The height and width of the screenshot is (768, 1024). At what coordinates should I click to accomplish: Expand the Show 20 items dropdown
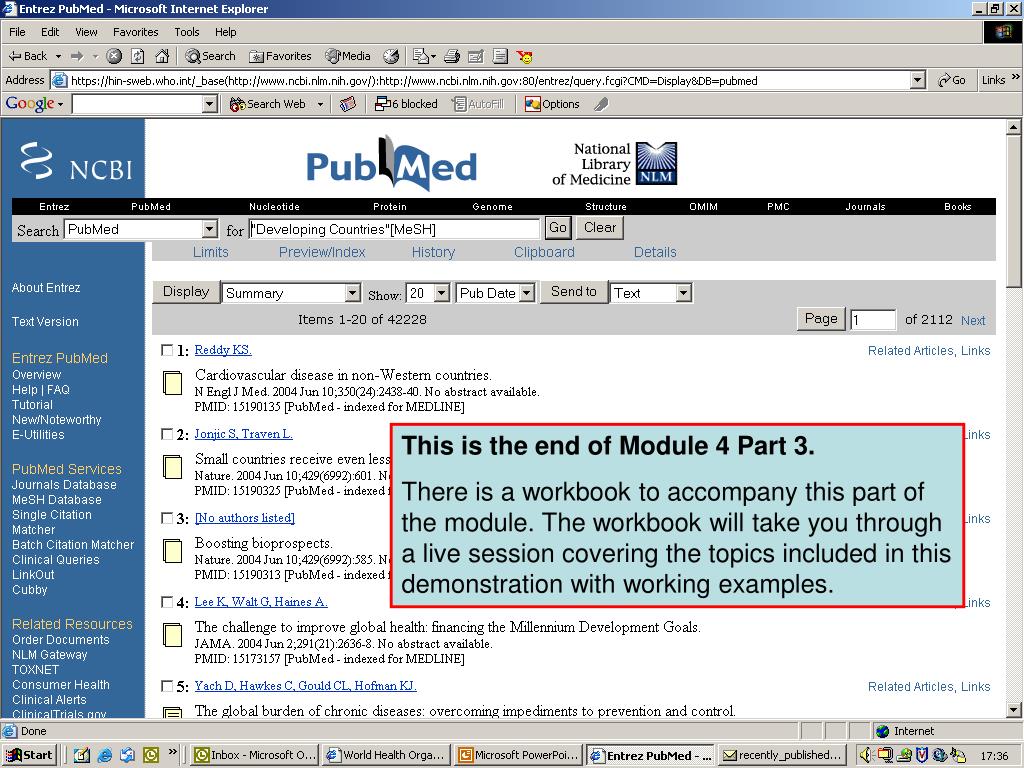441,293
